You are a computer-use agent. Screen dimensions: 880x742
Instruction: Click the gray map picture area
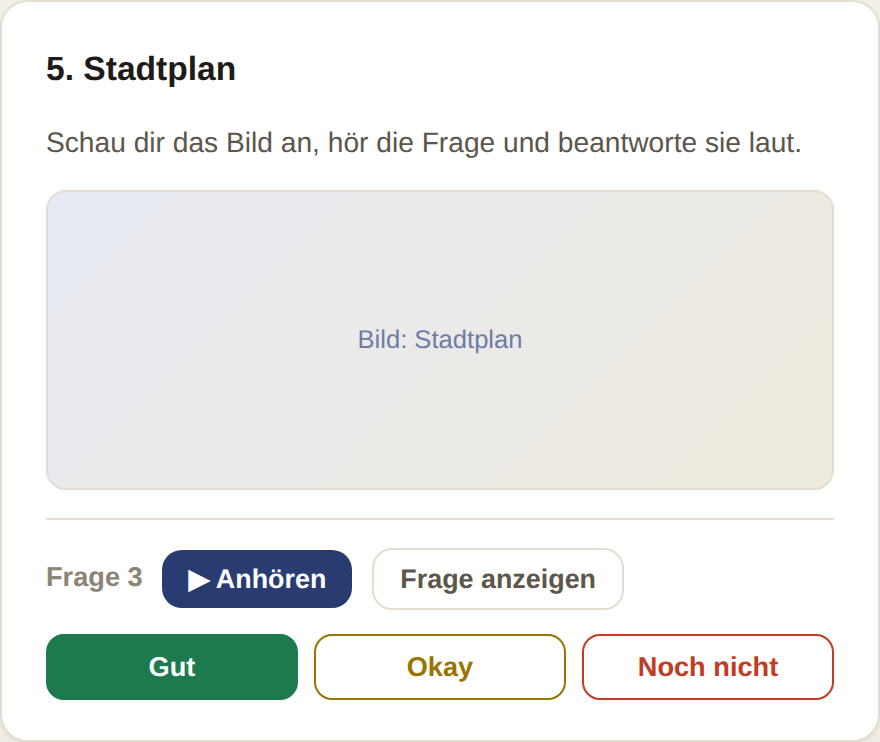tap(440, 340)
